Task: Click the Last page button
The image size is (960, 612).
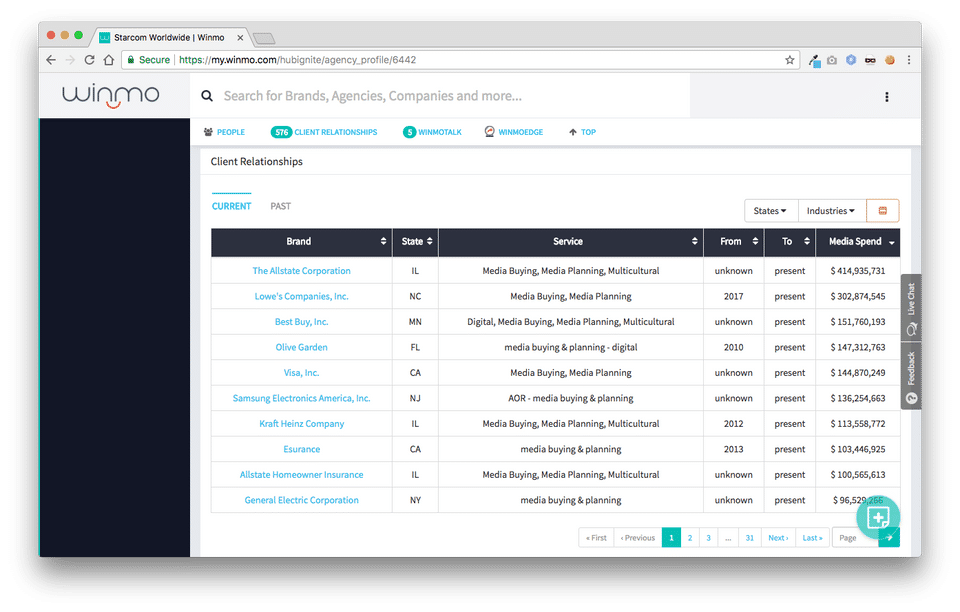Action: pos(812,537)
